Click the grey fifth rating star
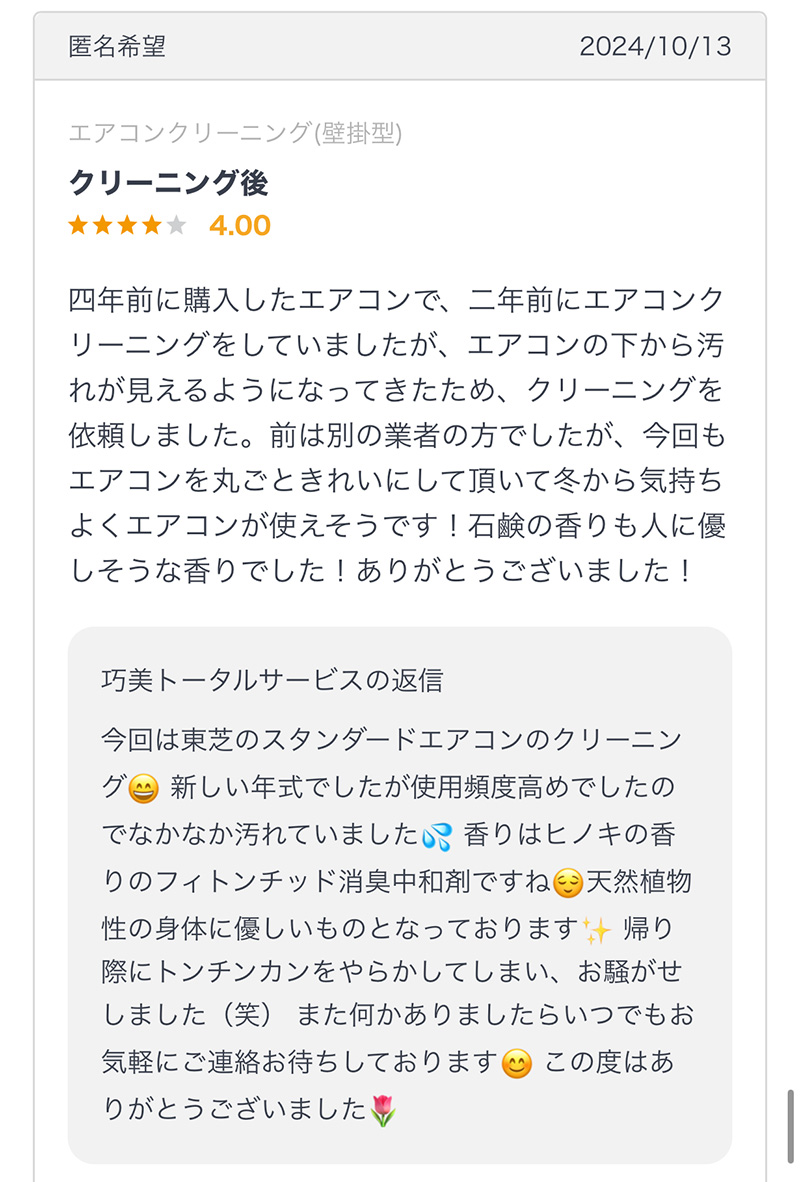This screenshot has width=800, height=1182. (176, 225)
